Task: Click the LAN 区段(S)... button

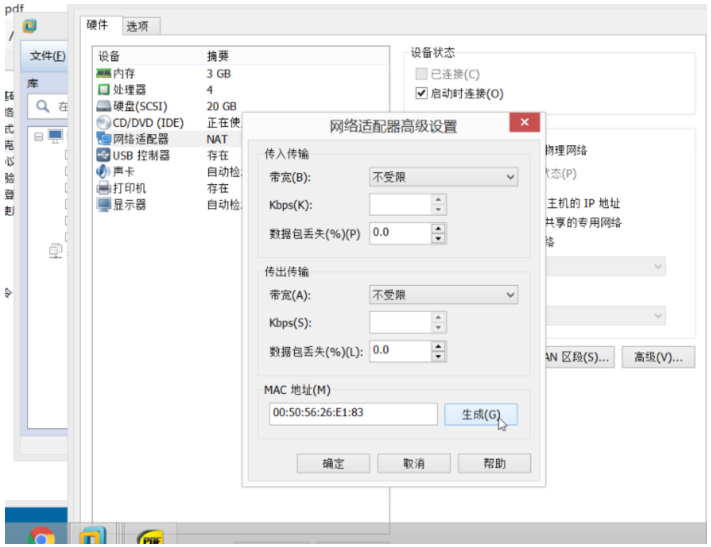Action: [580, 357]
